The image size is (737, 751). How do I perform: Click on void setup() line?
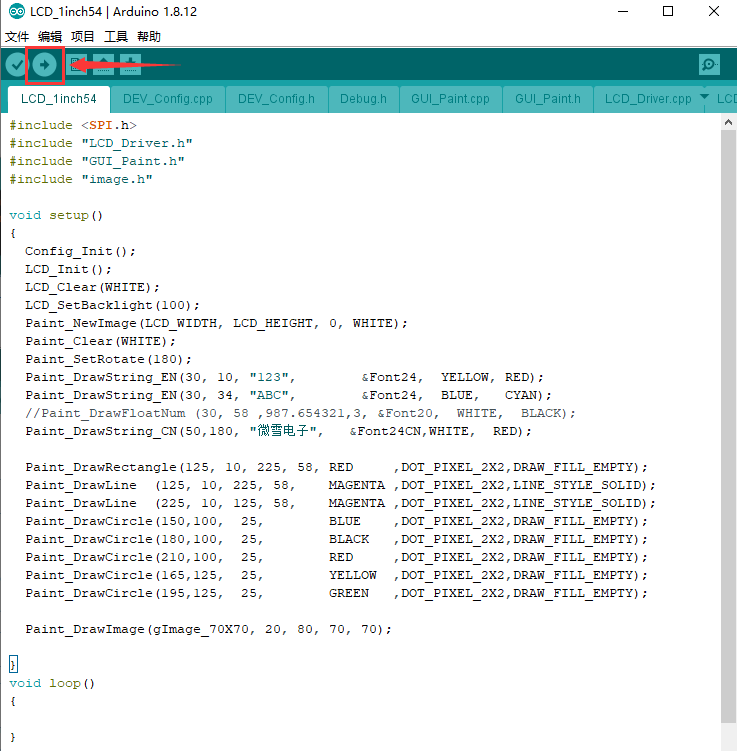56,216
